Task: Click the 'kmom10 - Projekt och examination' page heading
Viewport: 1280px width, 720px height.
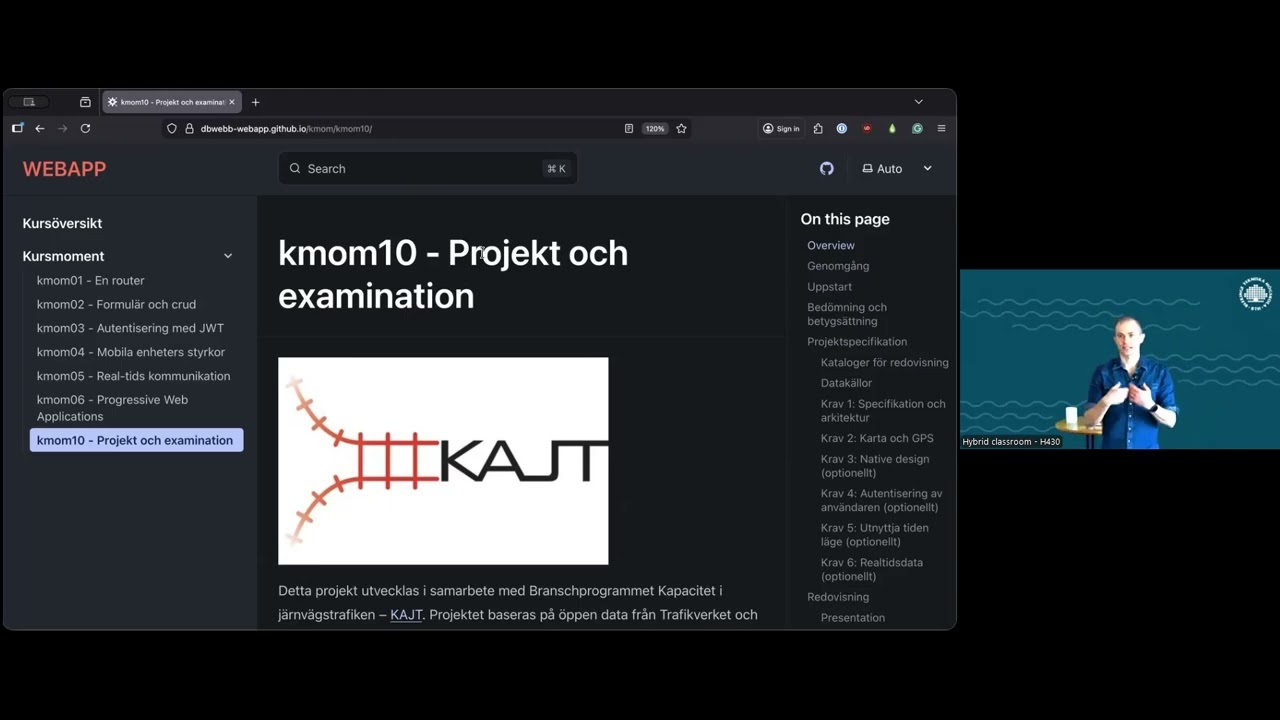Action: tap(453, 274)
